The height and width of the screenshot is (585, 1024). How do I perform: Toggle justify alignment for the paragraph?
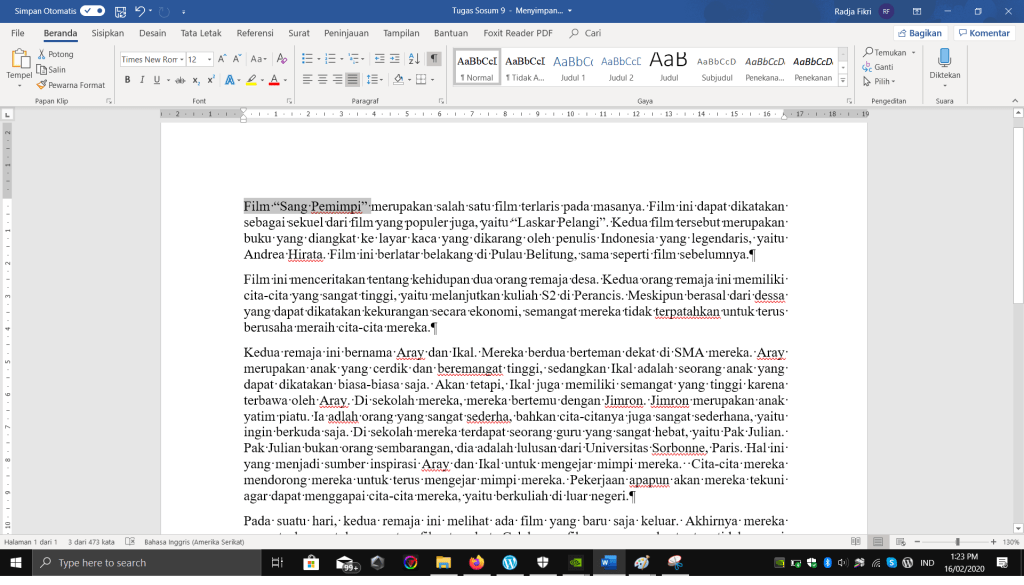coord(353,80)
